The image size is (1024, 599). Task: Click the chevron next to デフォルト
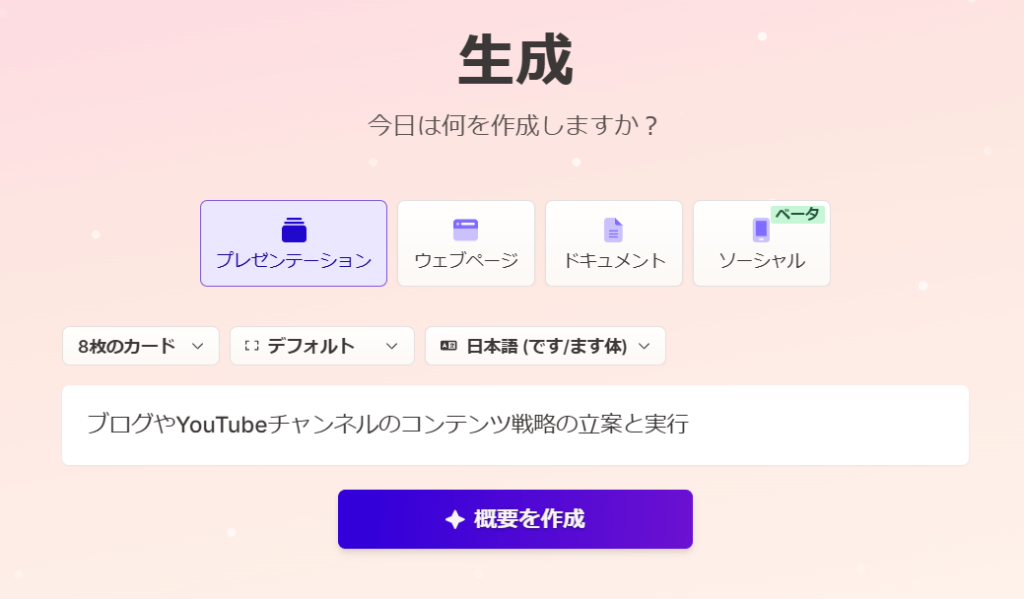pyautogui.click(x=392, y=346)
